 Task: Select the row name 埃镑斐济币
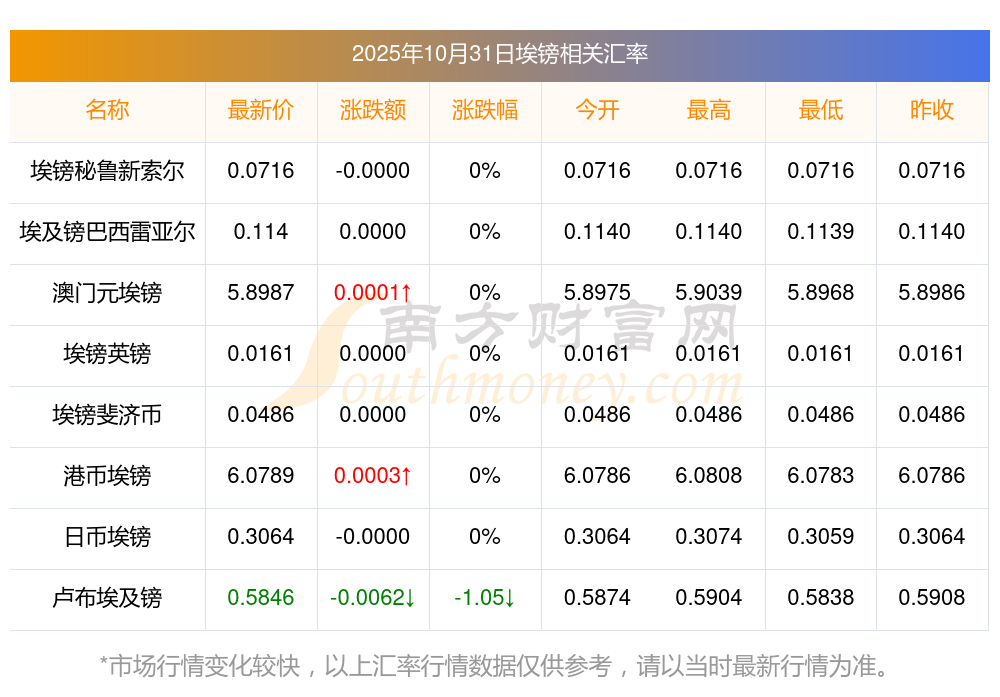pyautogui.click(x=107, y=415)
